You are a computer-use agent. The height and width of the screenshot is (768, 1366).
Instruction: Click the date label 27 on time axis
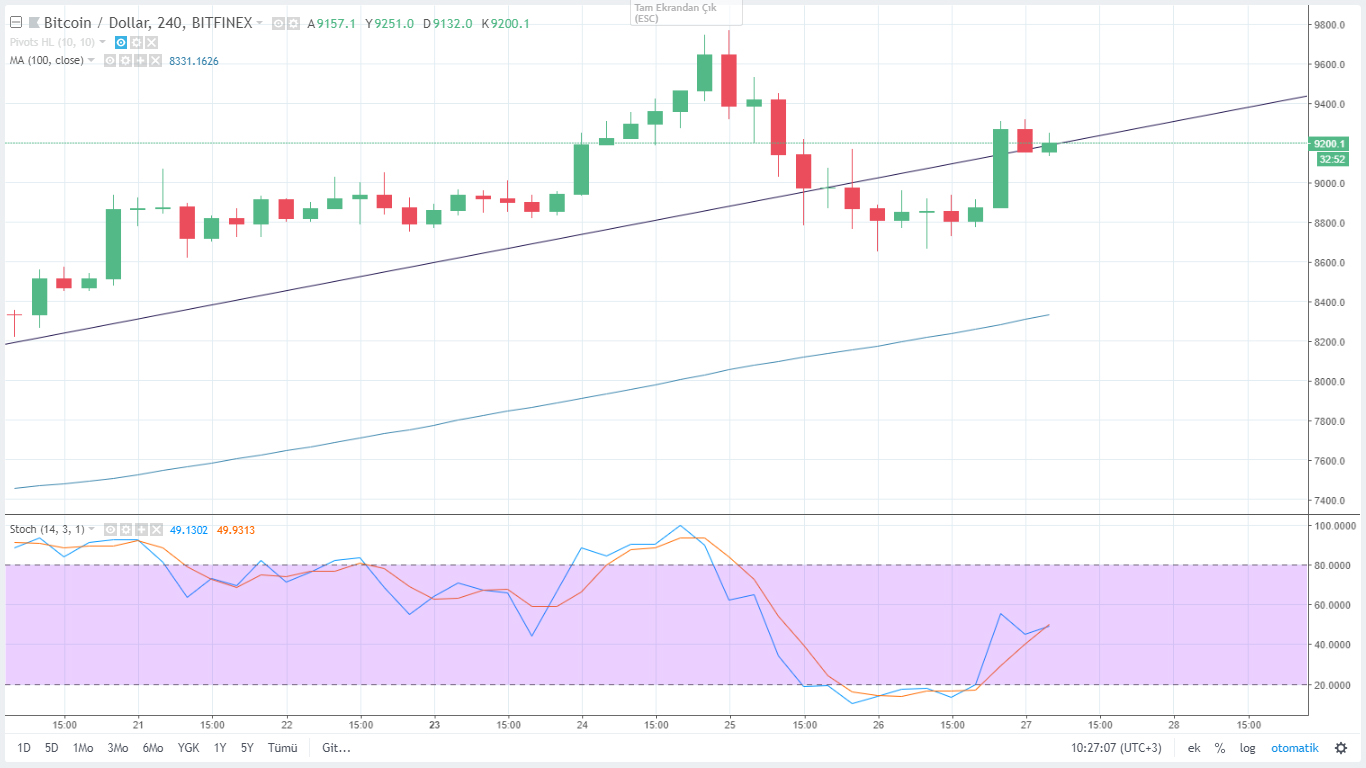click(1026, 724)
